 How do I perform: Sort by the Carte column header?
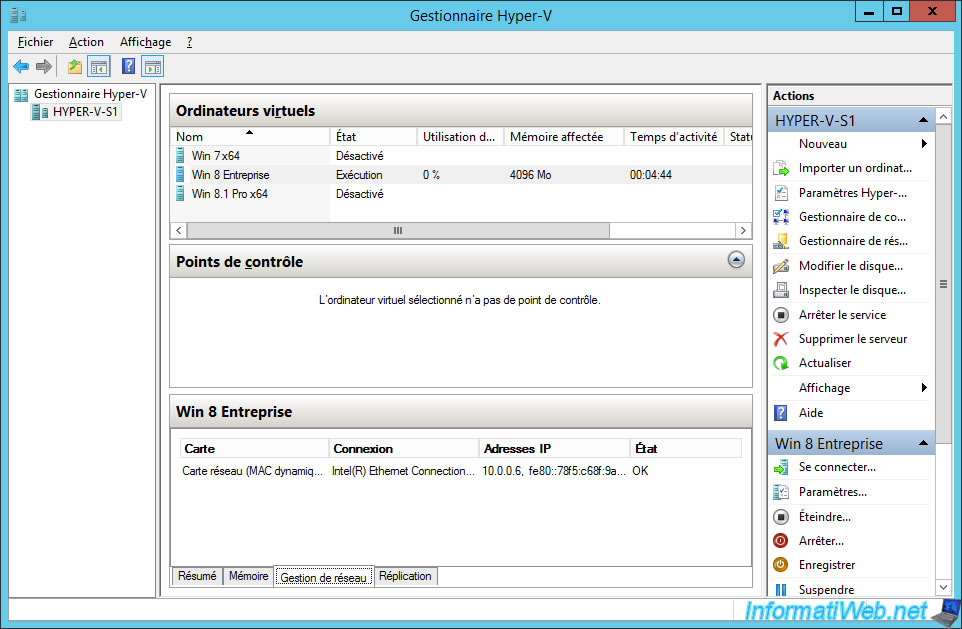255,449
